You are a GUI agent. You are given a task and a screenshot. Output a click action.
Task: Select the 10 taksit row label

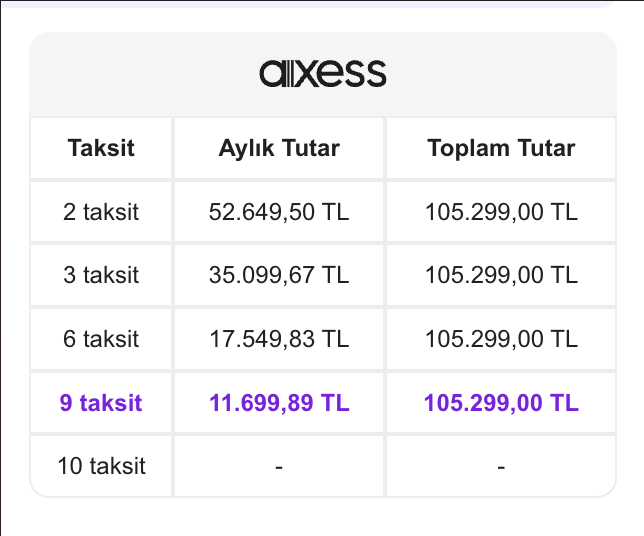[101, 466]
